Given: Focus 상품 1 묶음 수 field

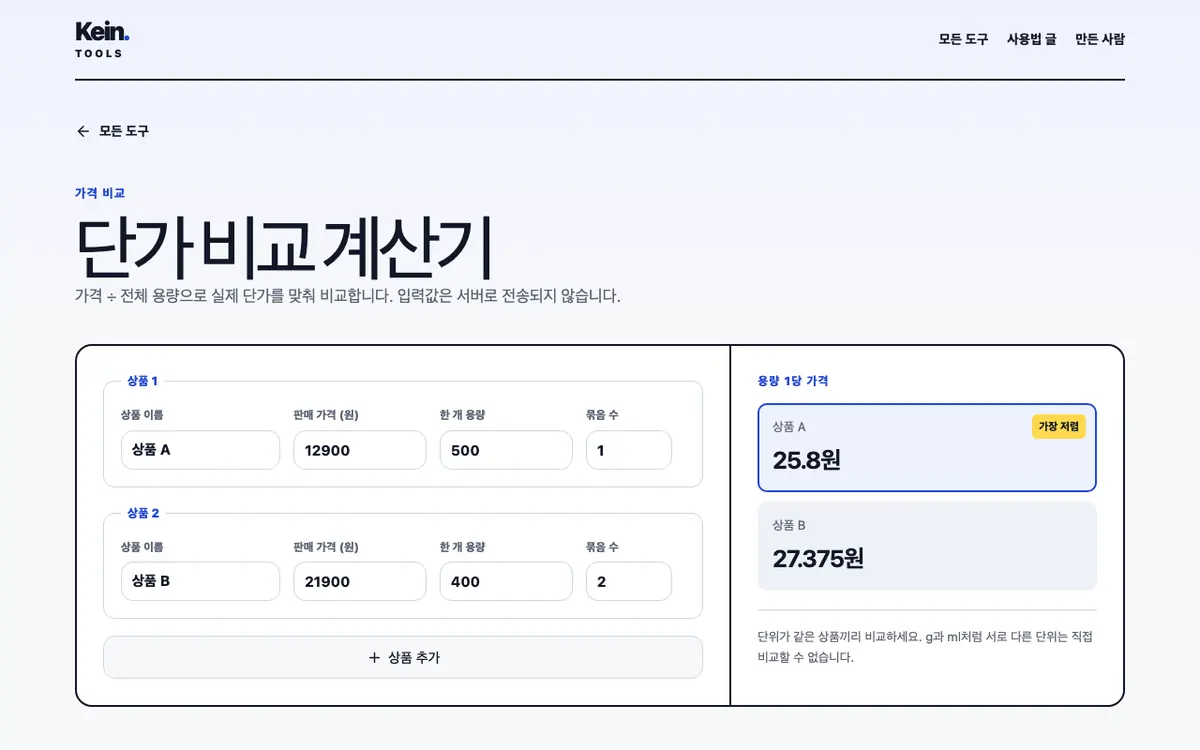Looking at the screenshot, I should 629,450.
